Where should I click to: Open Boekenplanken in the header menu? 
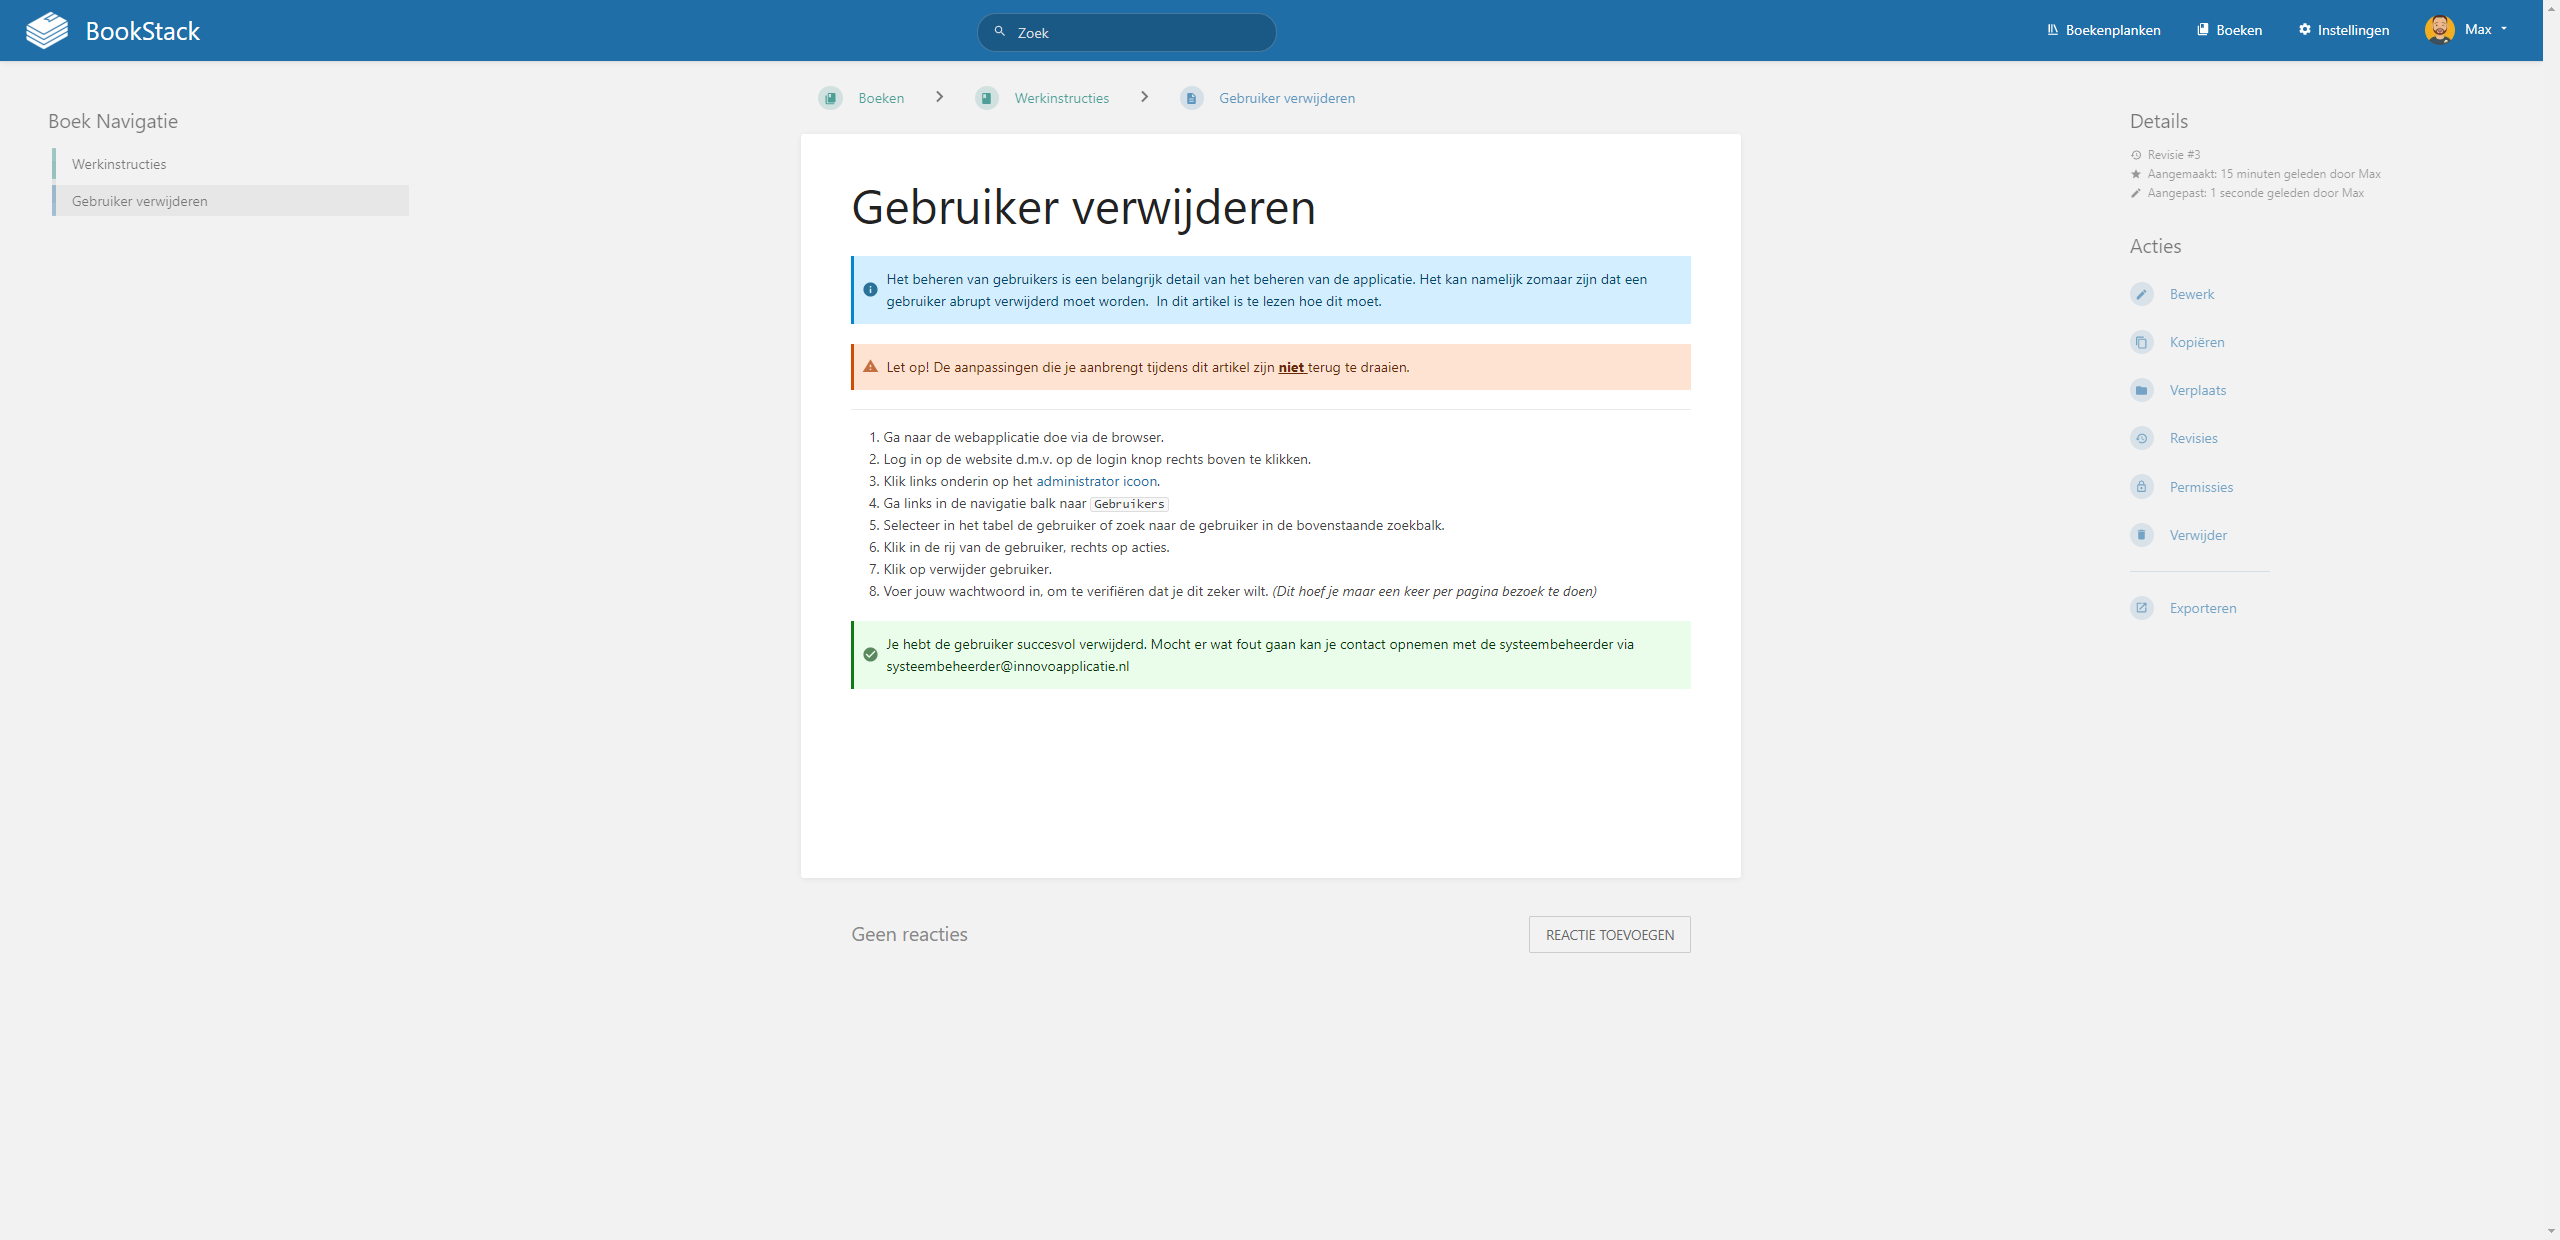(x=2103, y=30)
